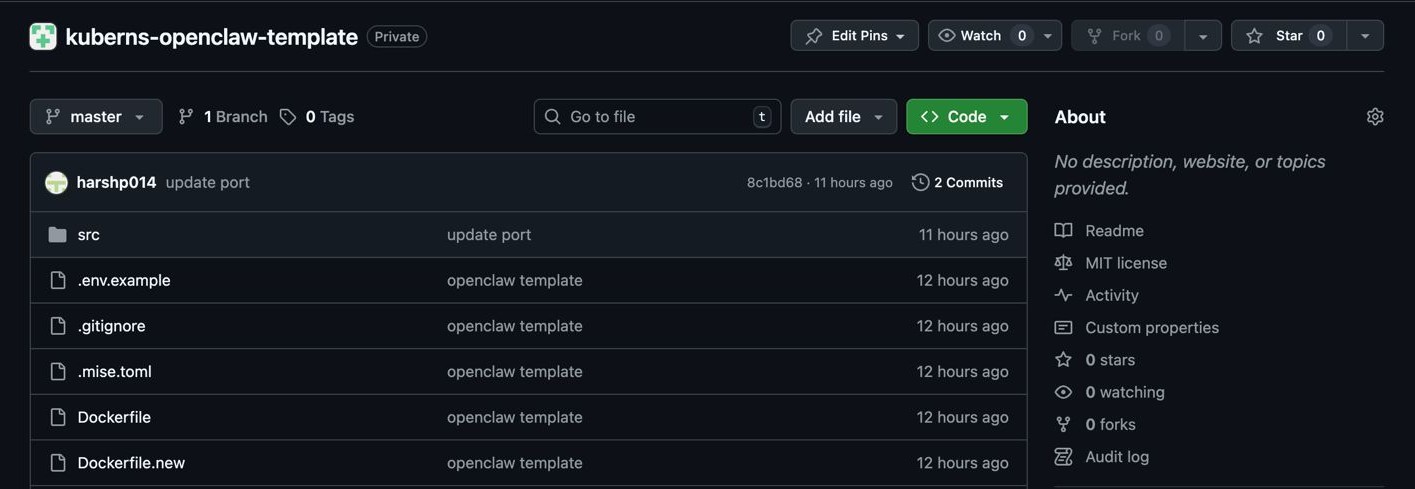Select the Custom properties icon
This screenshot has width=1415, height=489.
click(x=1063, y=328)
